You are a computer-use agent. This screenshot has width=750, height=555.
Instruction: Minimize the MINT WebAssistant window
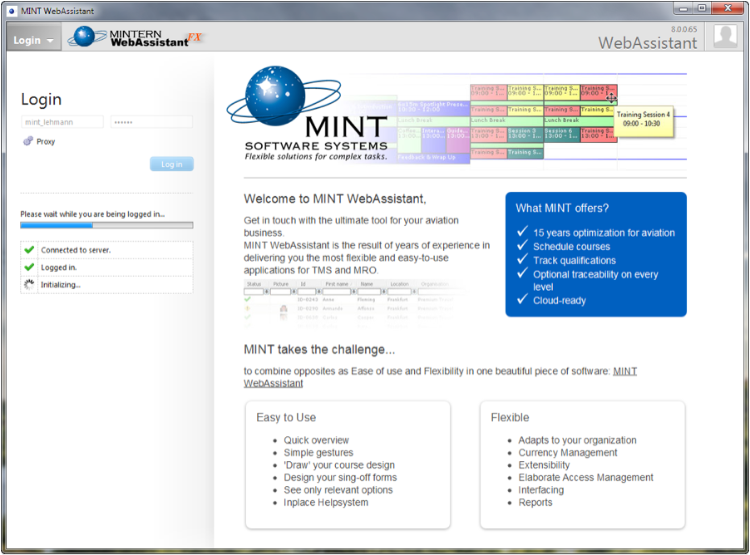684,8
